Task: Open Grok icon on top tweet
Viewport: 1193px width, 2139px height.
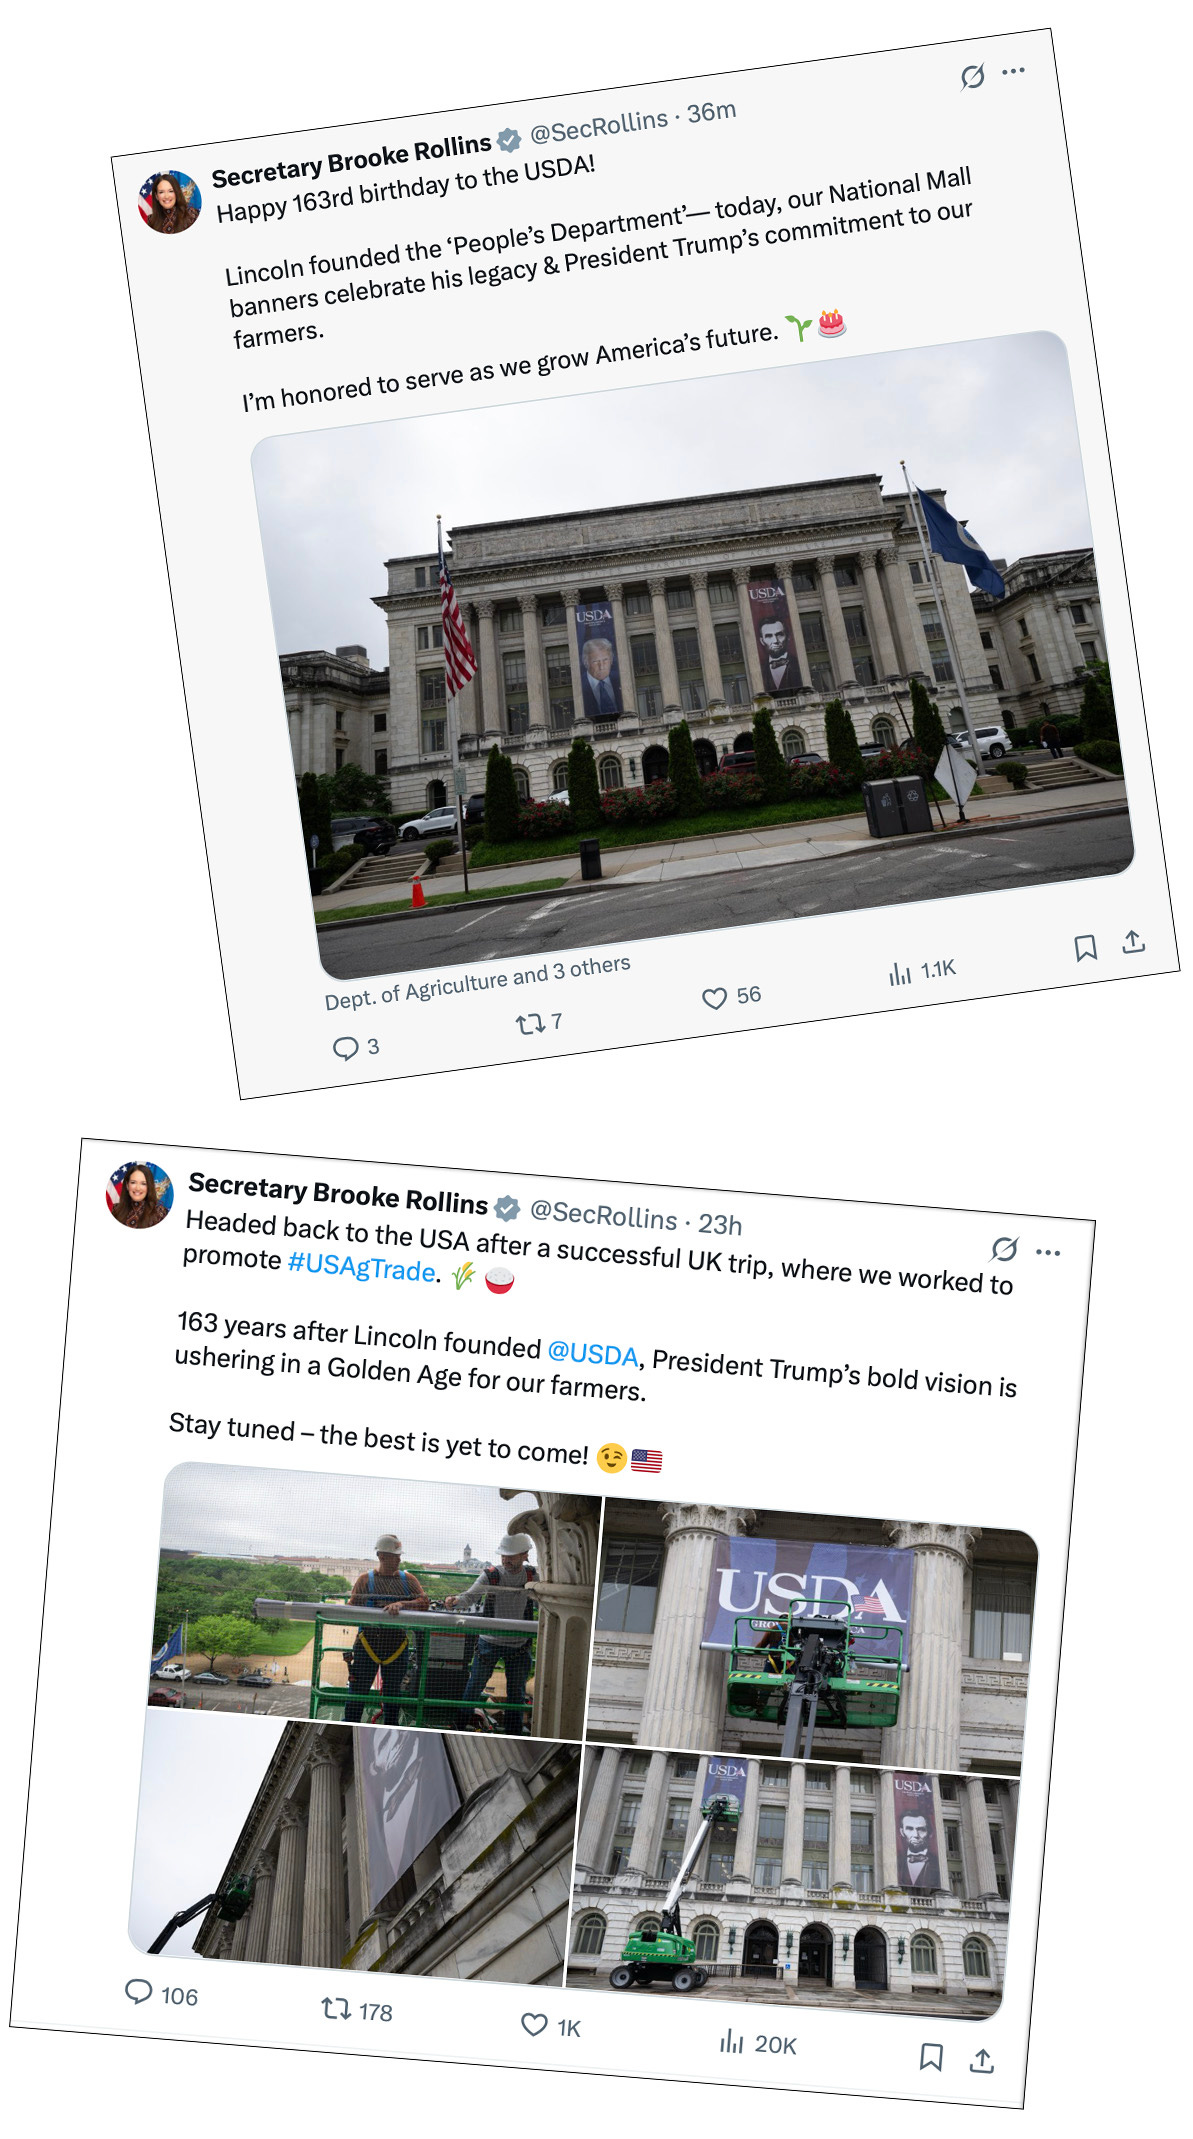Action: pyautogui.click(x=972, y=77)
